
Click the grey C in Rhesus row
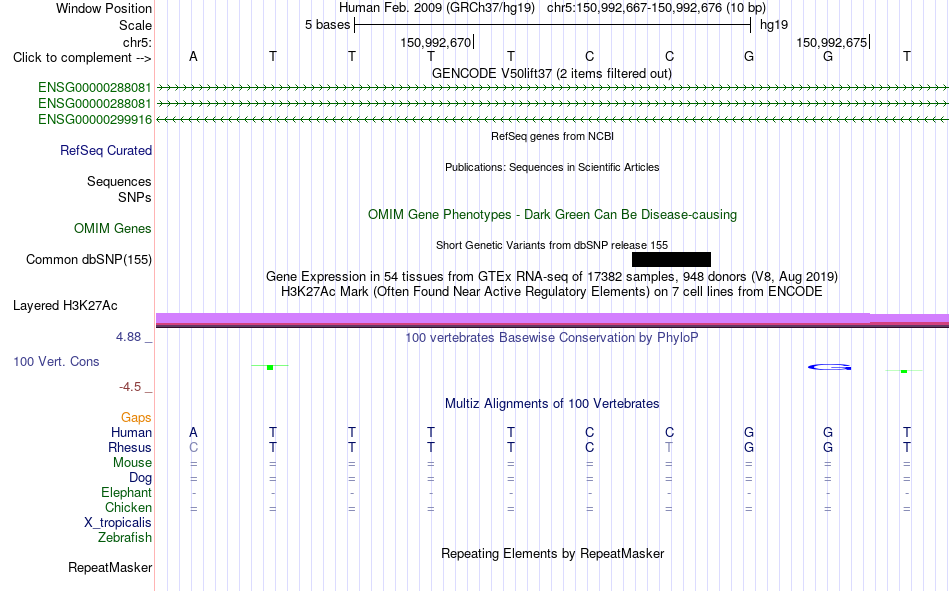pos(193,447)
